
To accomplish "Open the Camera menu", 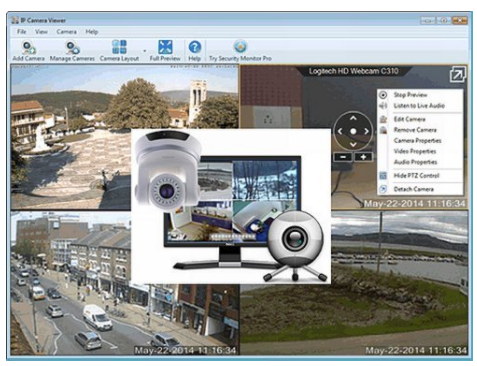I will pos(67,32).
